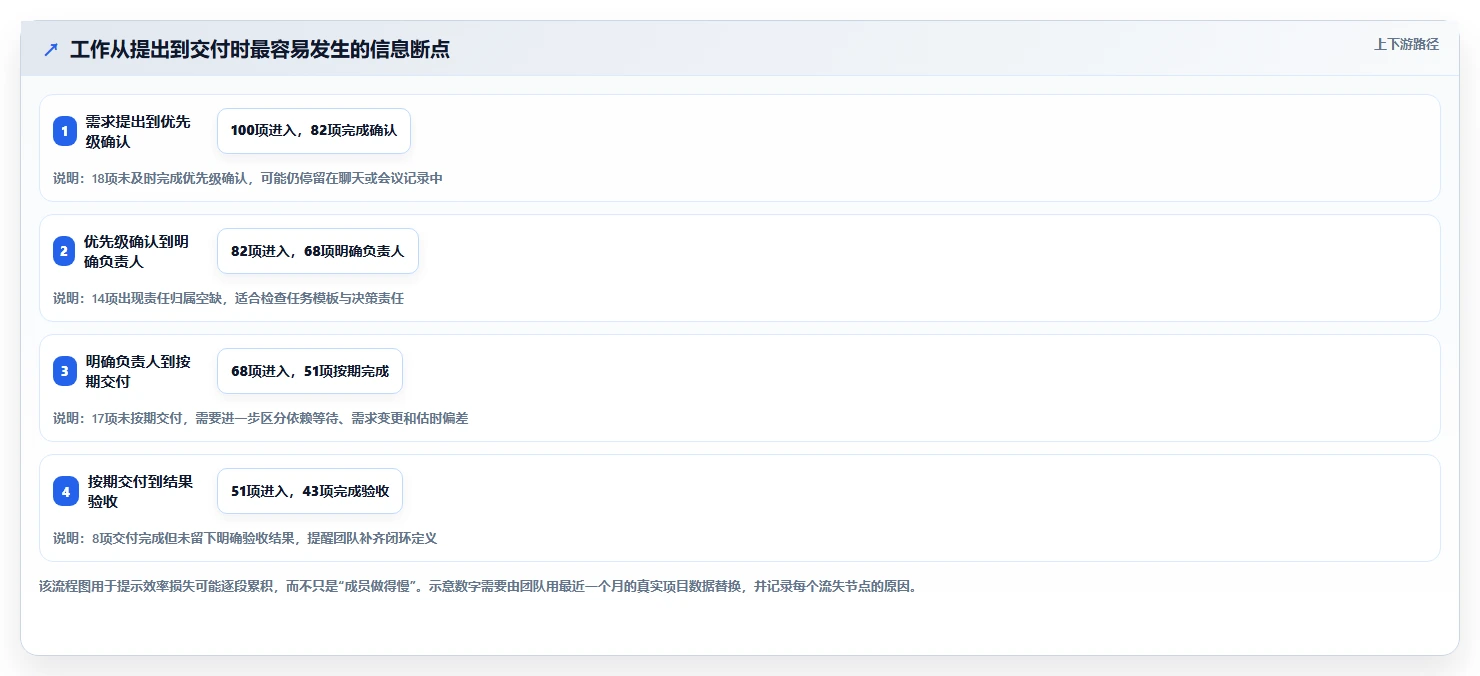Click the heading 优先级确认到明确负责人
1480x676 pixels.
pyautogui.click(x=137, y=251)
